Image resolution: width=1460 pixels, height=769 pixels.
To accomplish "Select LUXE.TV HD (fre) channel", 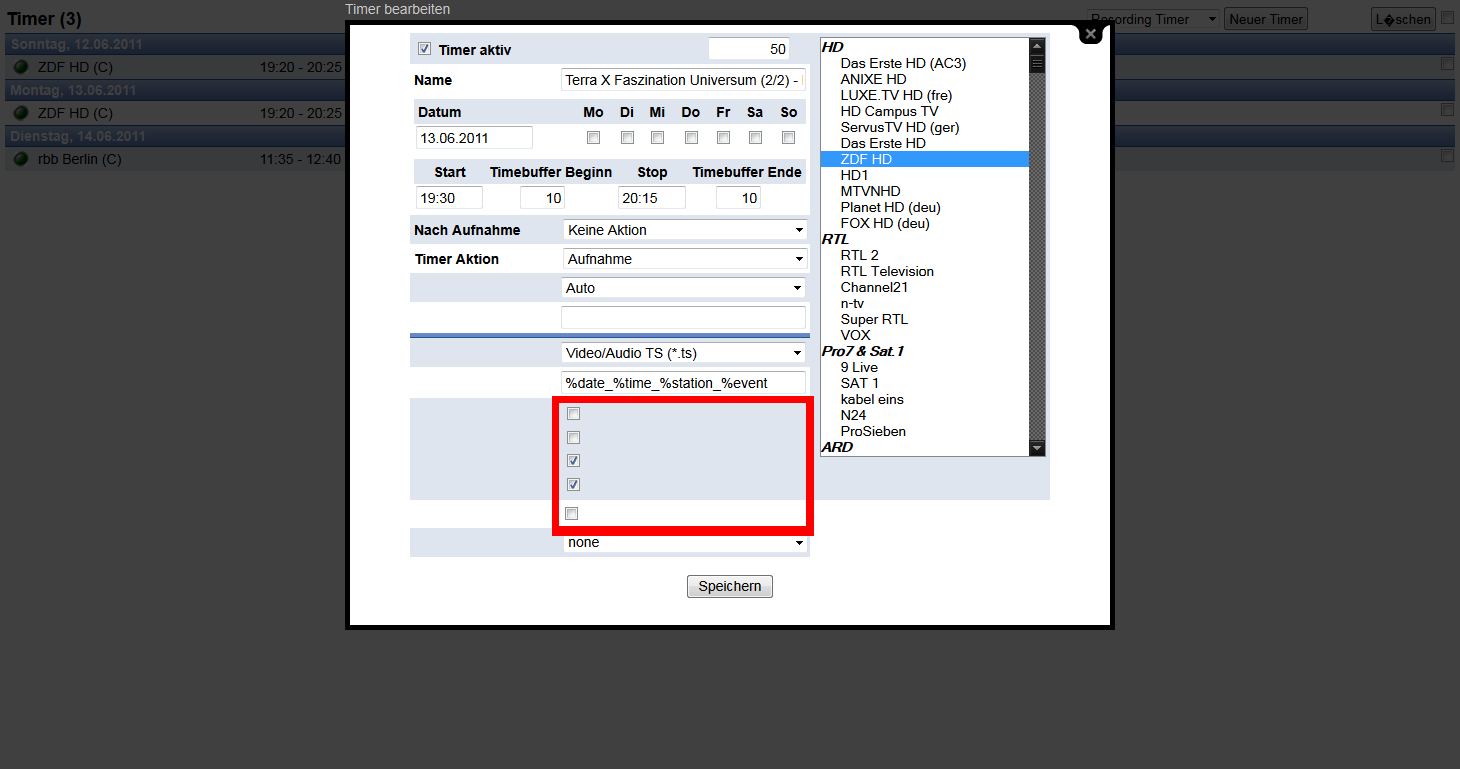I will [896, 95].
